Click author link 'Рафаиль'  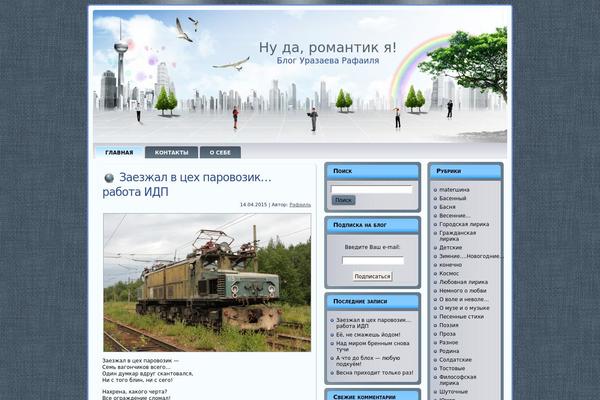point(300,205)
